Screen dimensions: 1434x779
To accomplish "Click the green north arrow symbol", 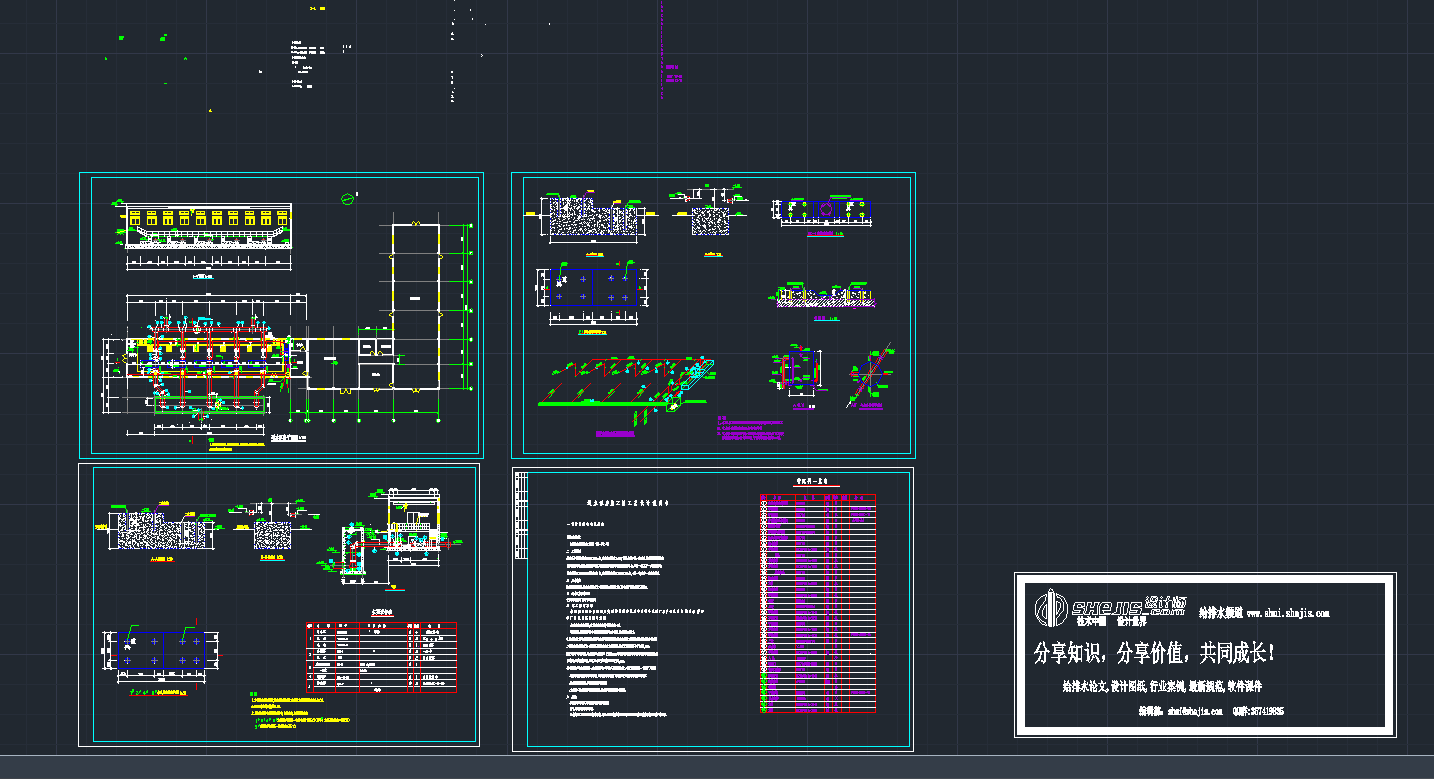I will 347,197.
